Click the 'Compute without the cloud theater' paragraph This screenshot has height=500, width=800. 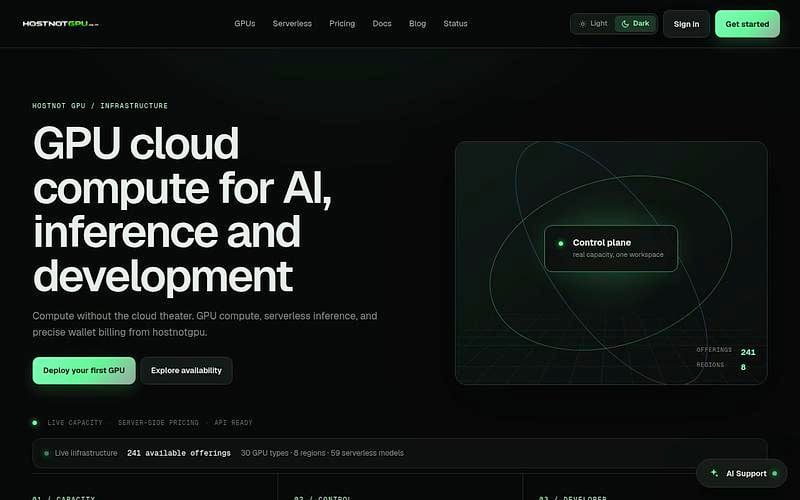point(205,324)
